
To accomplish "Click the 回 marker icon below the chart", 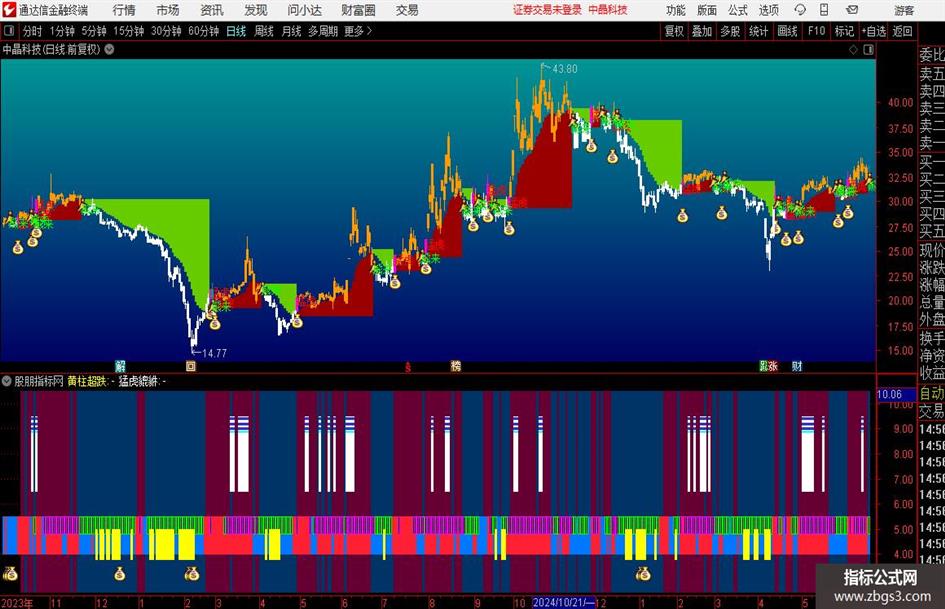I will (191, 366).
